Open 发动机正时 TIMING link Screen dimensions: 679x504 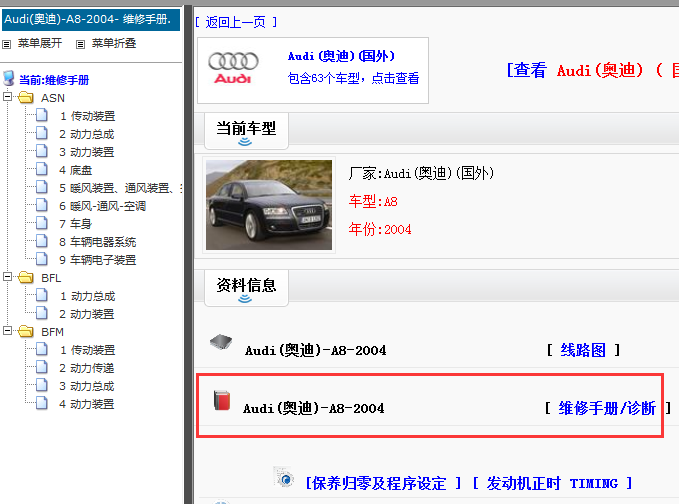(552, 483)
